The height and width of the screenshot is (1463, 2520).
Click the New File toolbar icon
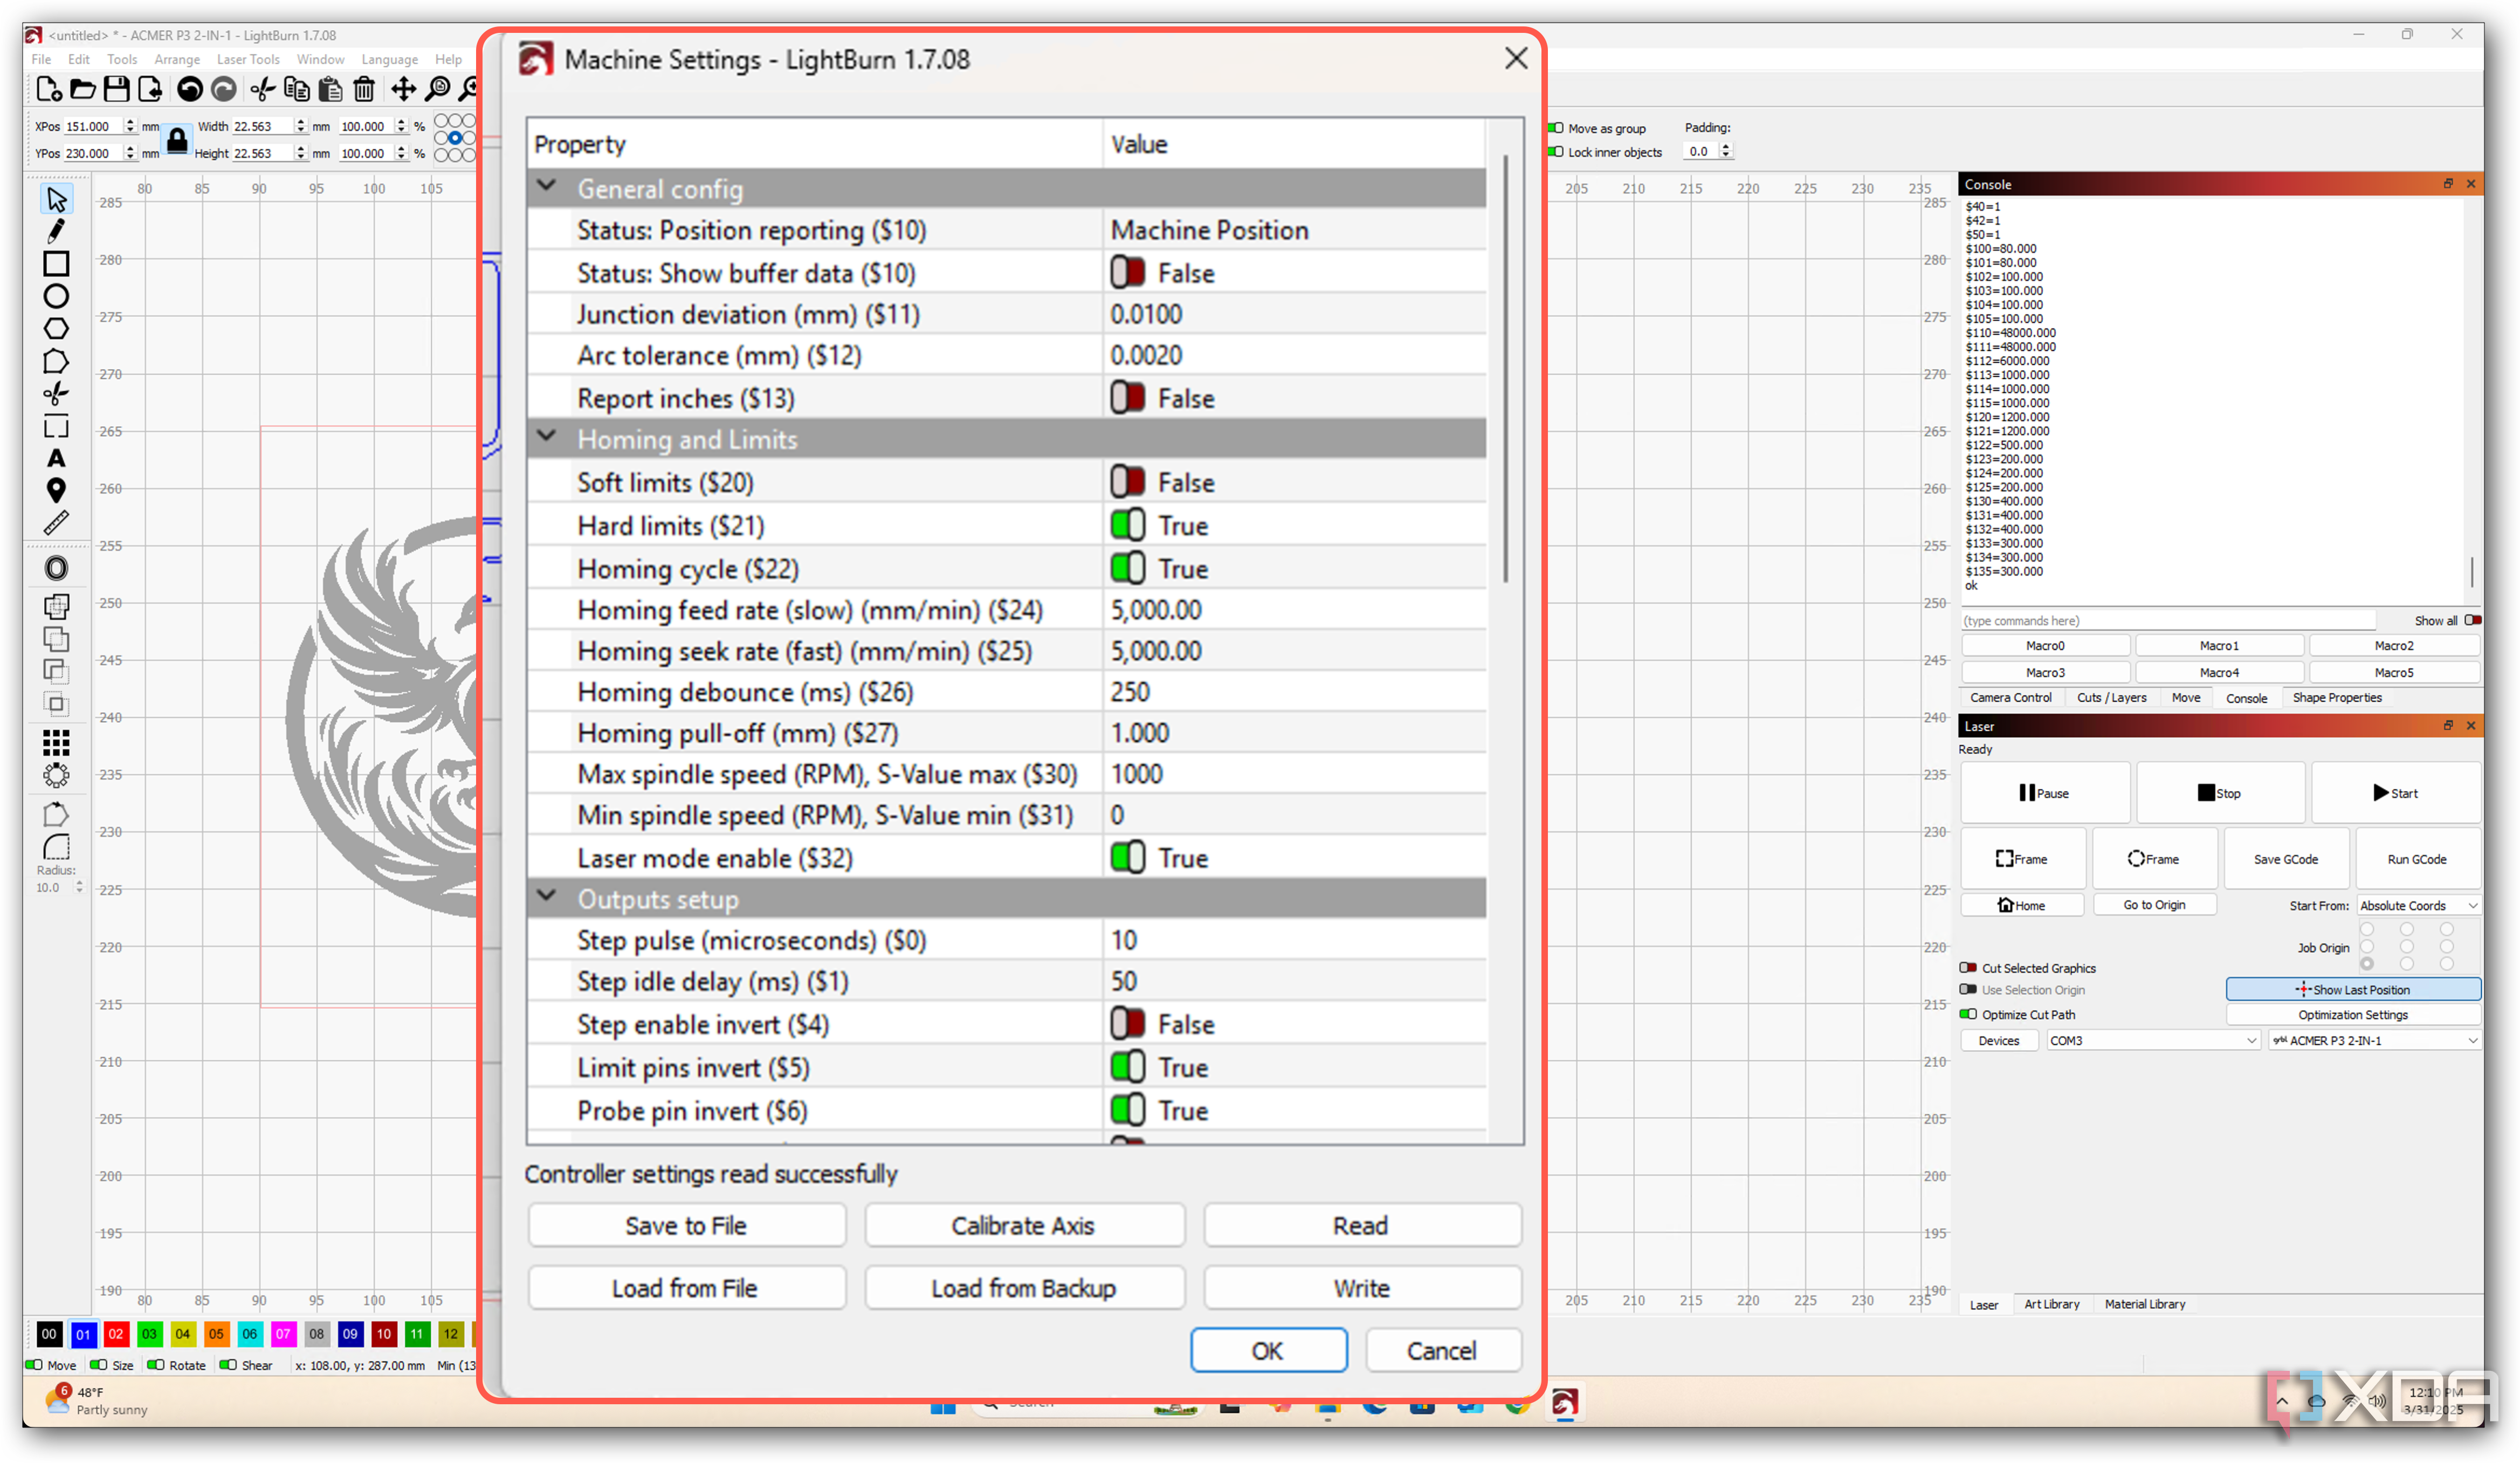click(x=48, y=90)
